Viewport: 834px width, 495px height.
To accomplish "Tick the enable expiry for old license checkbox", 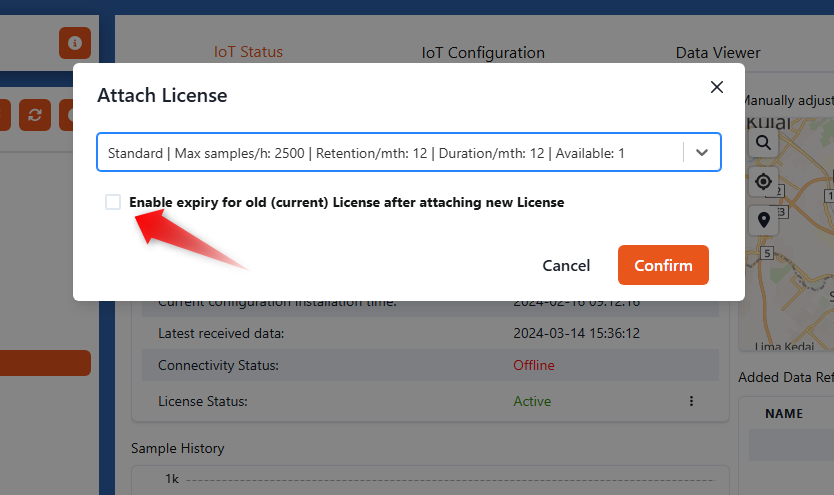I will 113,202.
